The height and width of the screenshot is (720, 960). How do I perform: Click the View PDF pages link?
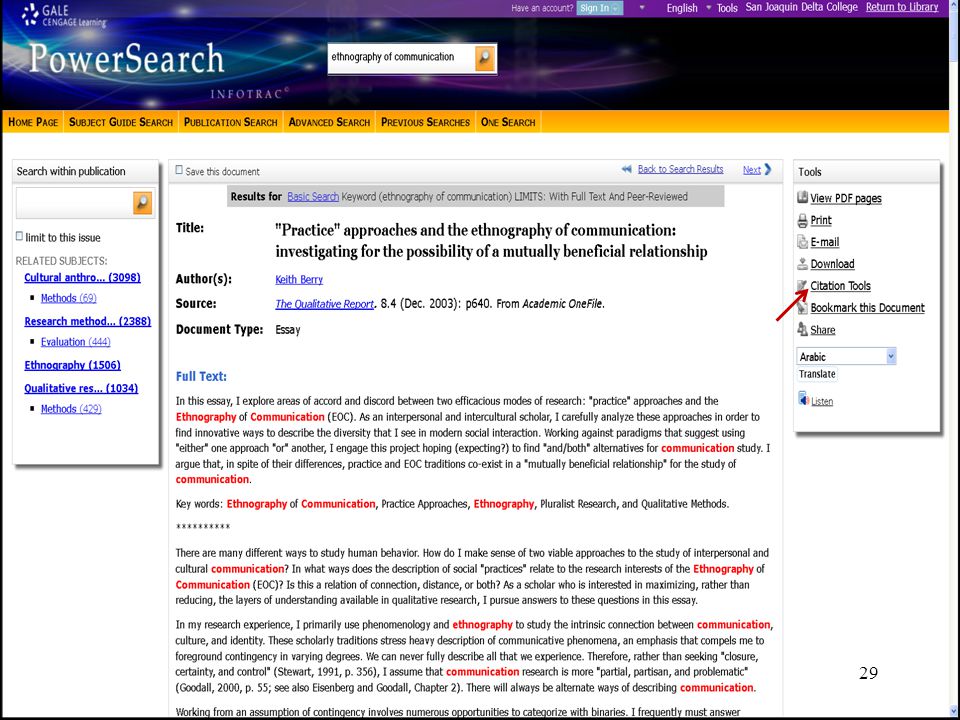point(846,198)
